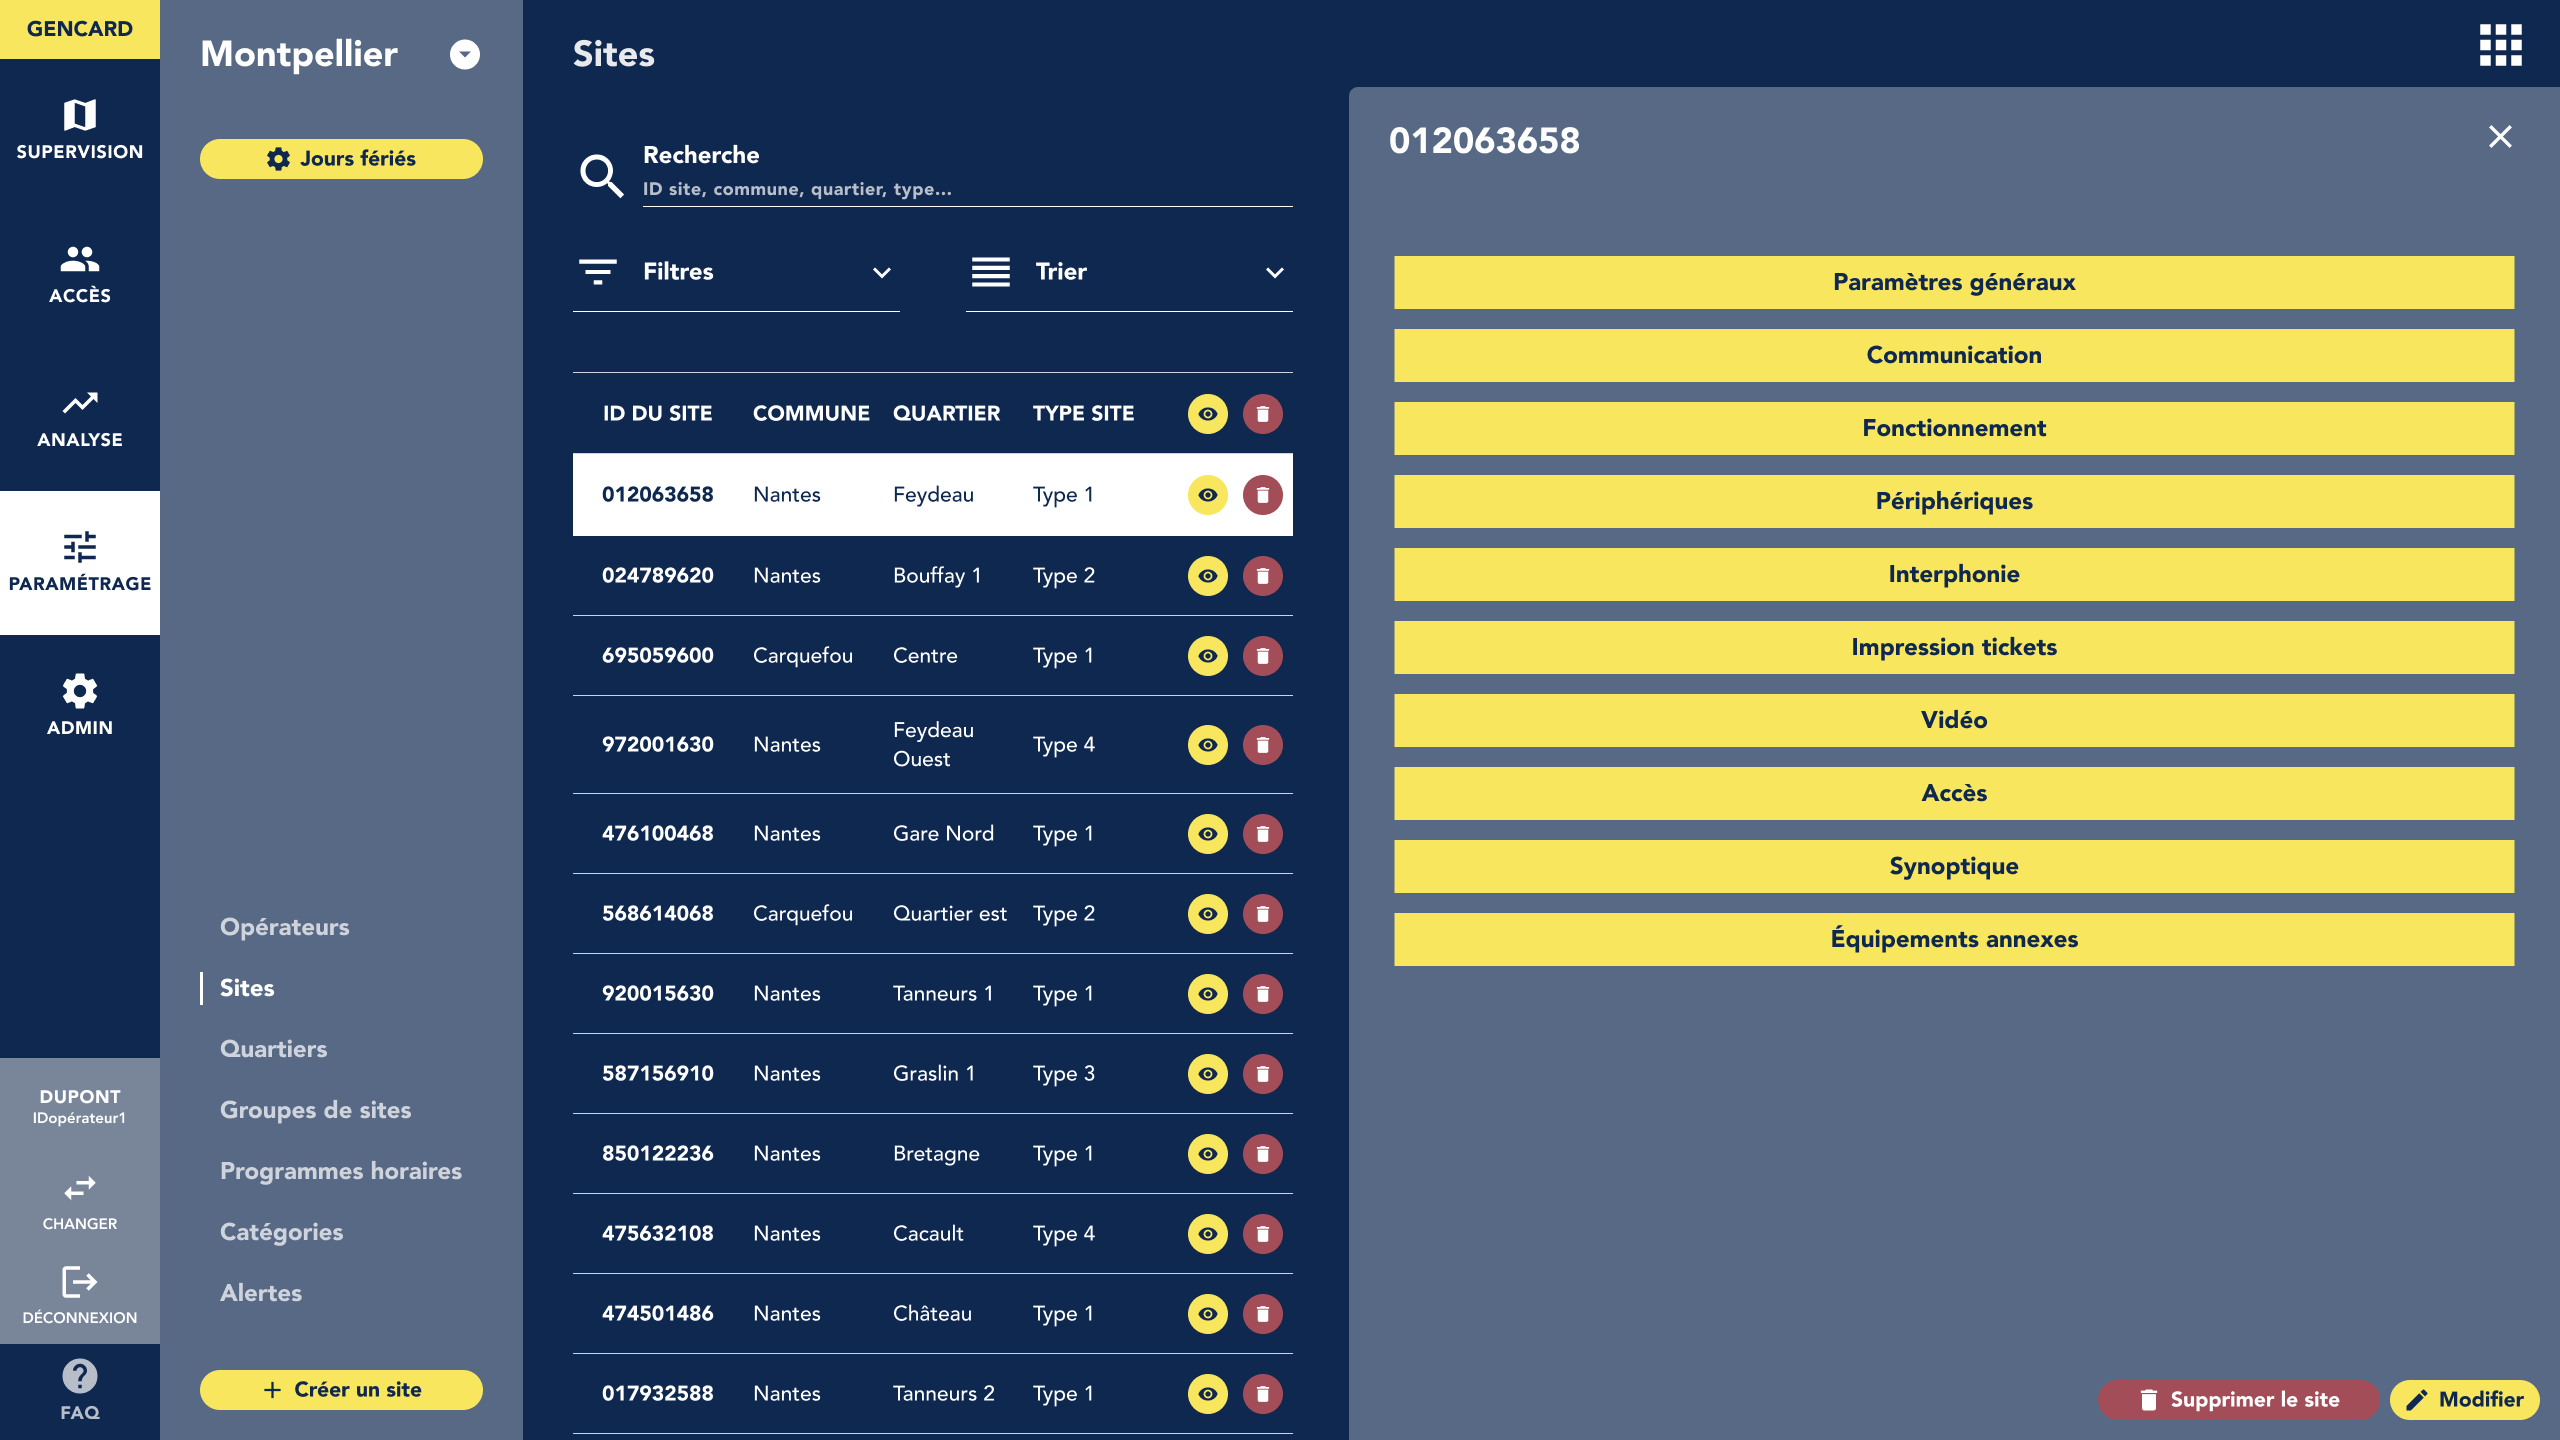Click Modifier button for site 012063658
This screenshot has width=2560, height=1440.
[x=2462, y=1400]
